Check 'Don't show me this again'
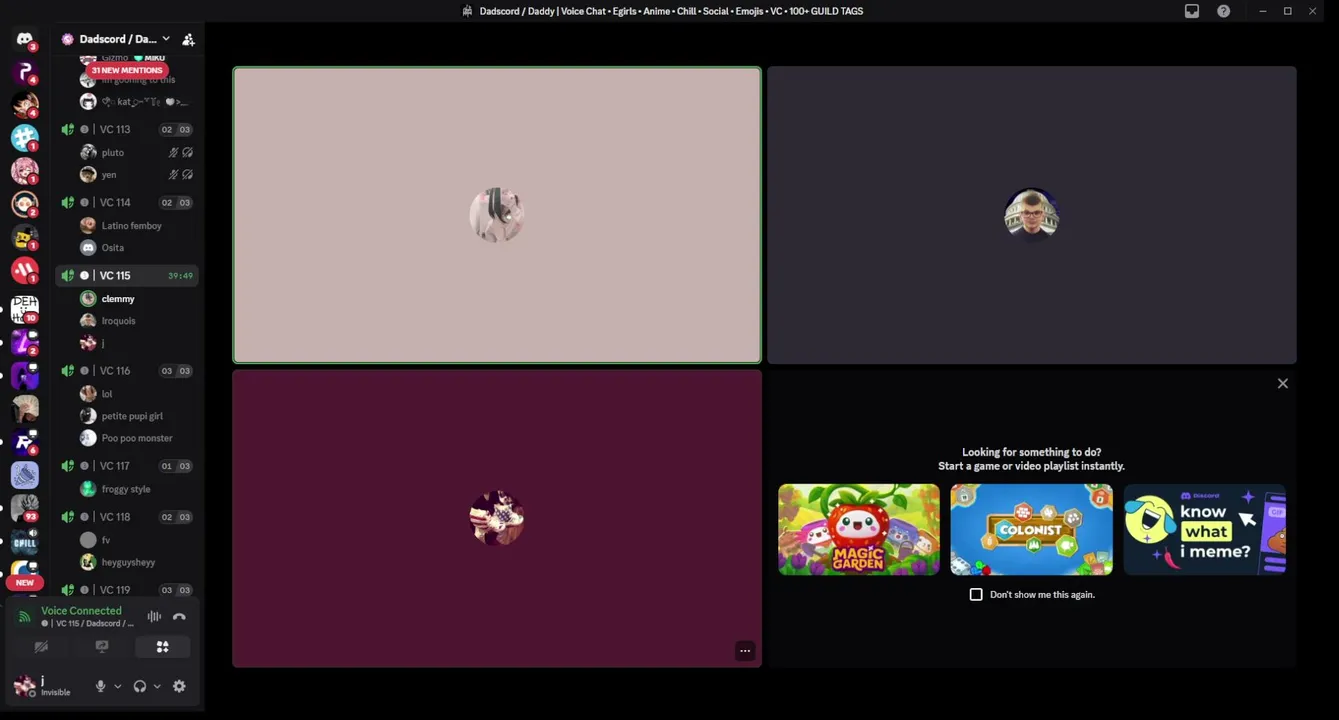The height and width of the screenshot is (720, 1339). (x=976, y=594)
